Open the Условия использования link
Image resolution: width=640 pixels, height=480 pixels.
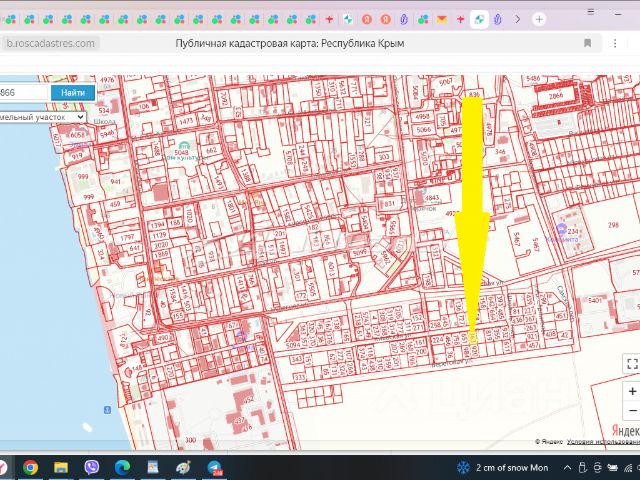point(602,441)
